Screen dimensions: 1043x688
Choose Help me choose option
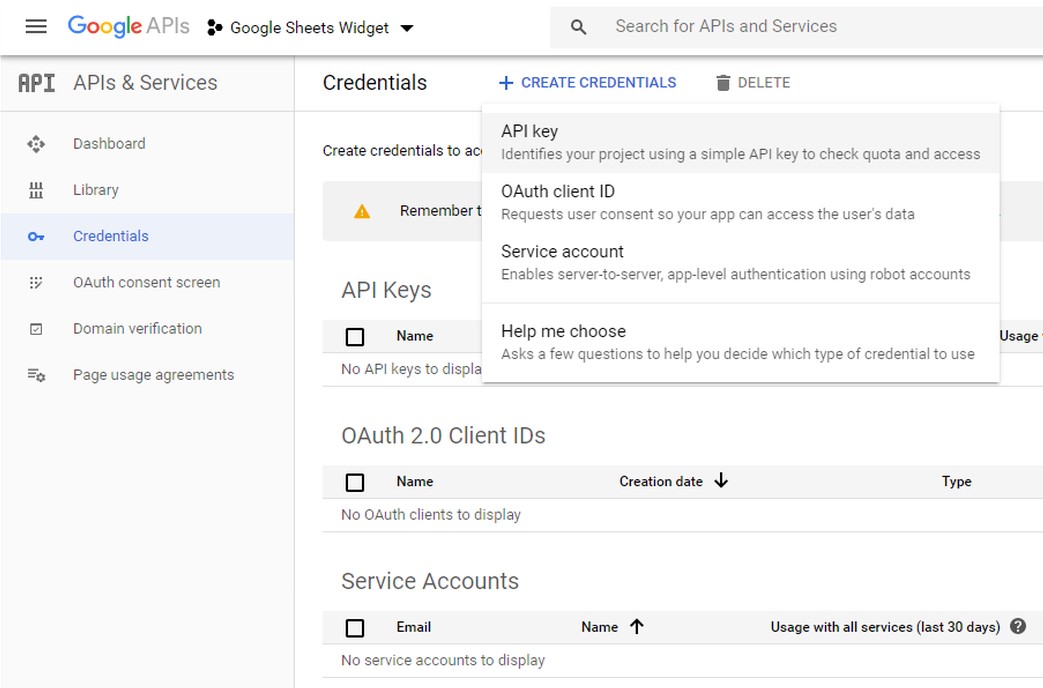point(740,342)
